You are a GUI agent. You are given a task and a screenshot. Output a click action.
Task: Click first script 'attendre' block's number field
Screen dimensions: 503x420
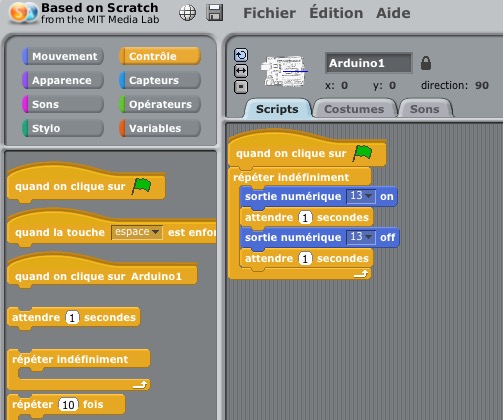tap(305, 218)
